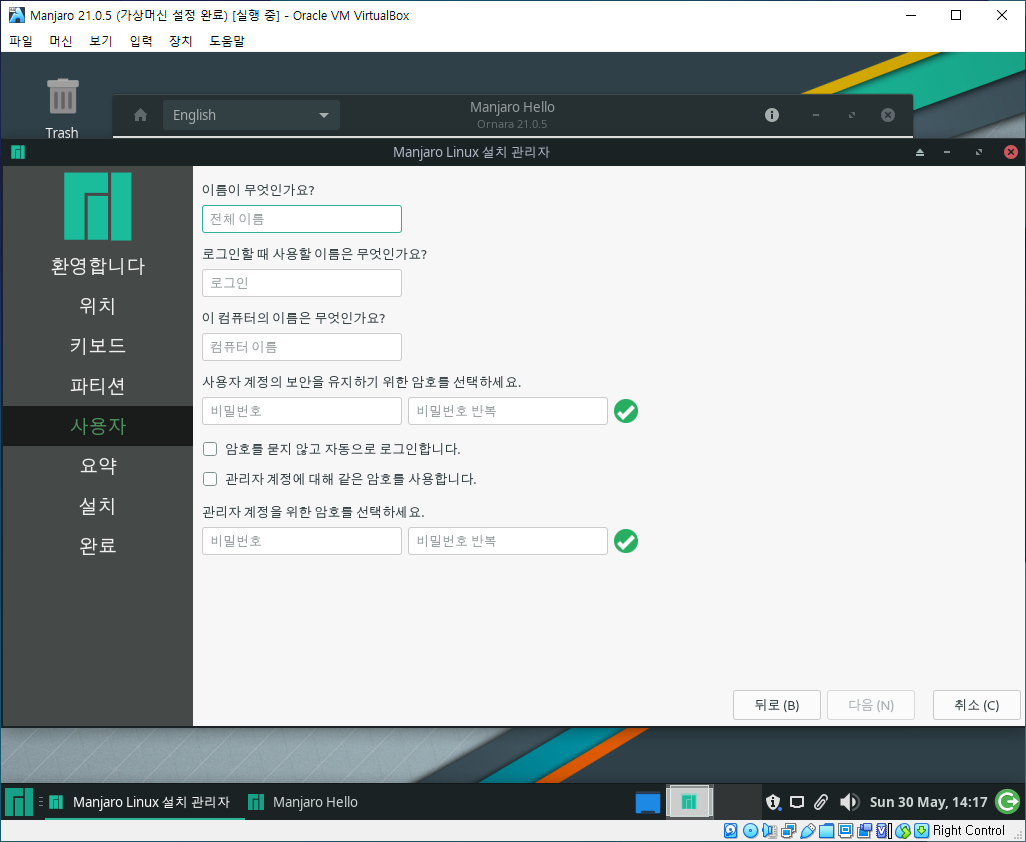Click the computer name (컴퓨터 이름) field
This screenshot has height=842, width=1026.
tap(302, 347)
